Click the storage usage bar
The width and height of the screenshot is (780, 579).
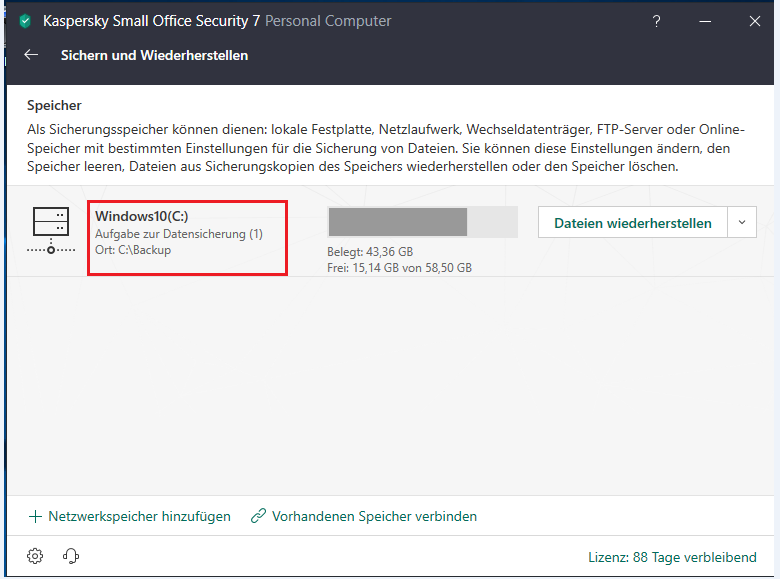(422, 222)
